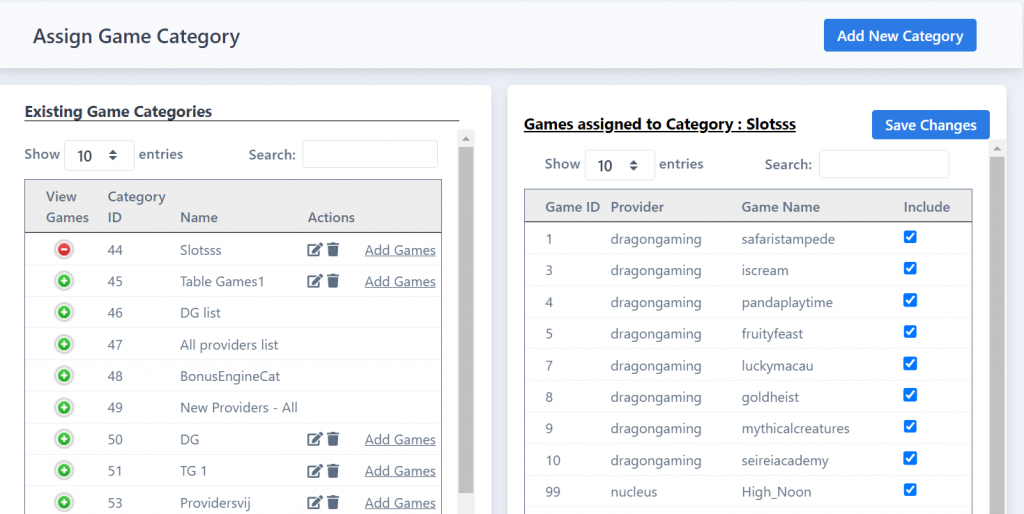Click the edit icon for TG 1
The image size is (1024, 514).
314,471
